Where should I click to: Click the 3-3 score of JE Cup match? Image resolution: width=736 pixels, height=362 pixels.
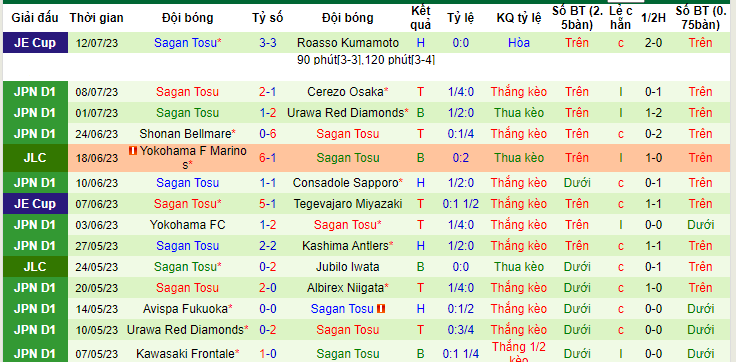pyautogui.click(x=268, y=43)
